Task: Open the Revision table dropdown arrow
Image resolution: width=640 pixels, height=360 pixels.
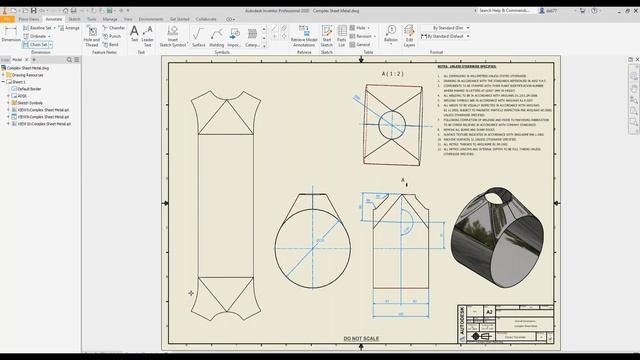Action: [x=374, y=36]
